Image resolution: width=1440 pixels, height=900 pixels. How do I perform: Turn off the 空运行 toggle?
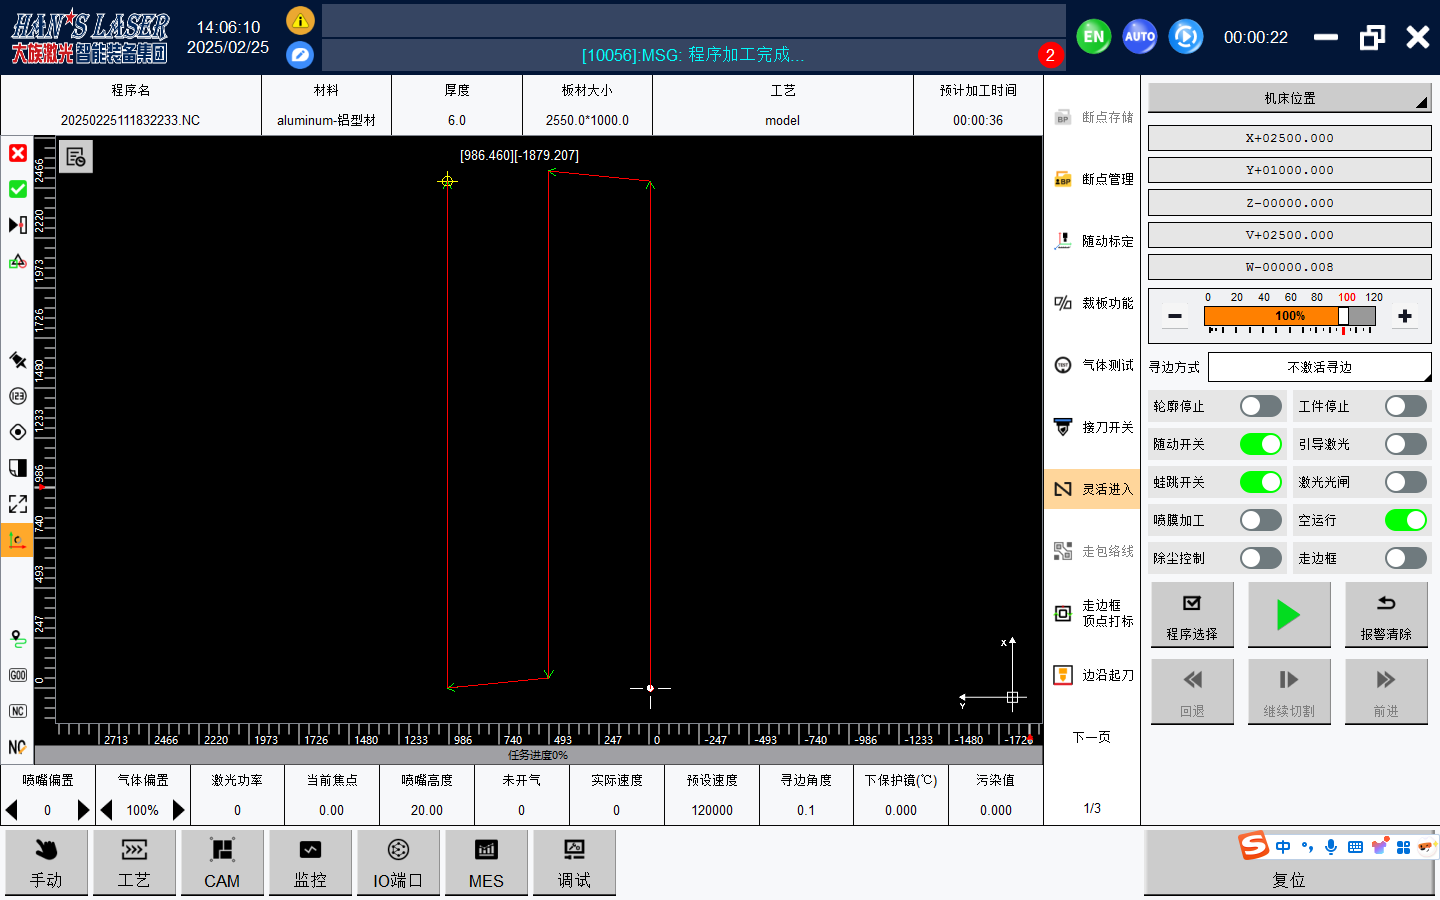pyautogui.click(x=1405, y=520)
